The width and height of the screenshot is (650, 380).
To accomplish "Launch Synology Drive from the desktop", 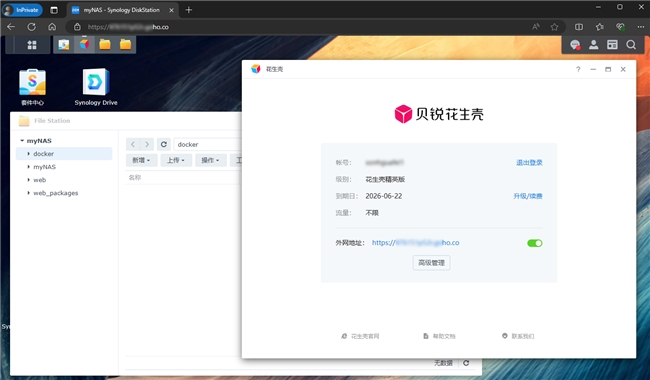I will pyautogui.click(x=96, y=87).
